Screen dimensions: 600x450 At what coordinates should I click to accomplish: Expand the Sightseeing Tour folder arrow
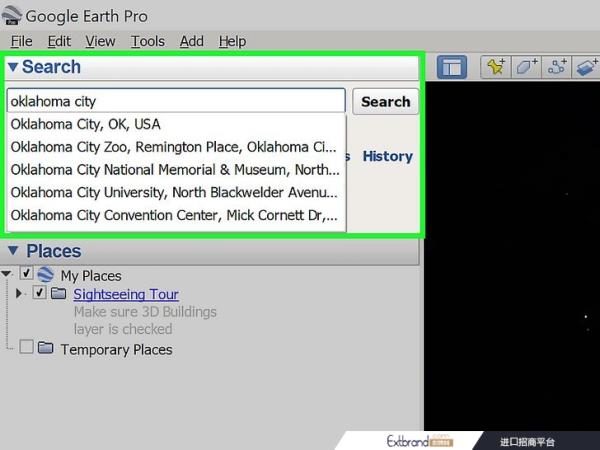coord(19,293)
